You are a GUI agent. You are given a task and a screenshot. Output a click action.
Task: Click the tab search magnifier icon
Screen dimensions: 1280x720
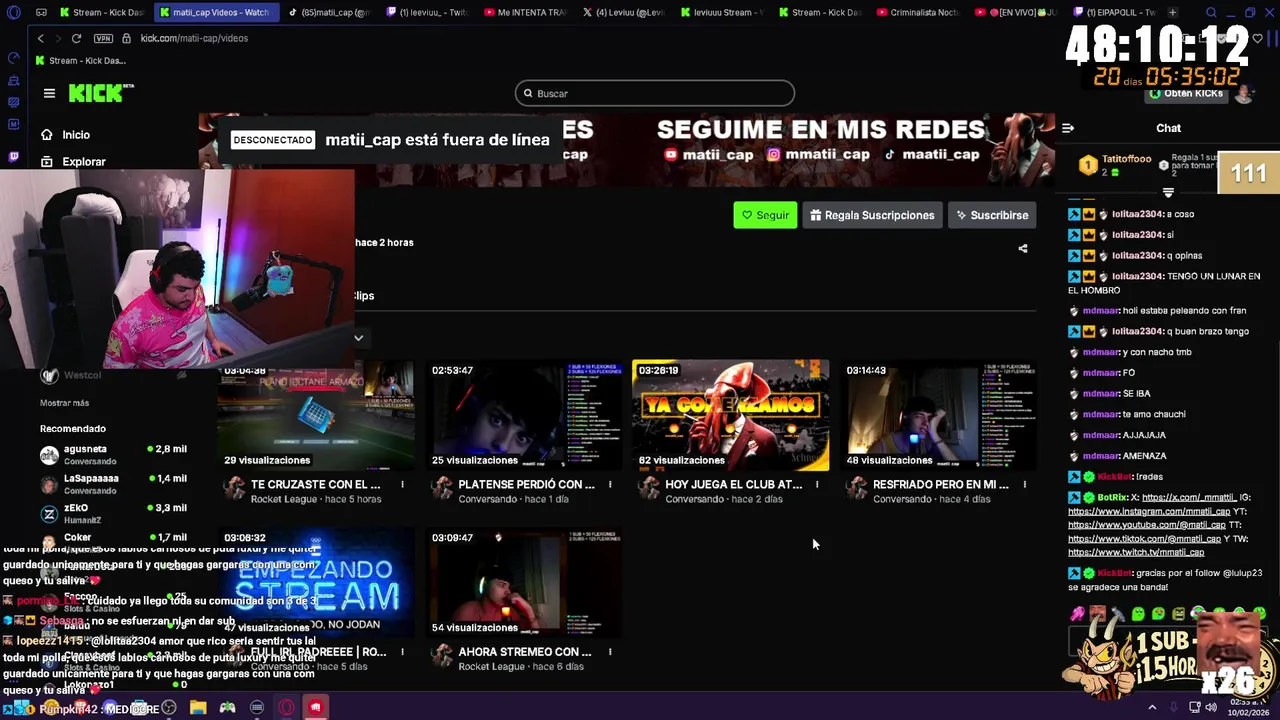click(1211, 12)
